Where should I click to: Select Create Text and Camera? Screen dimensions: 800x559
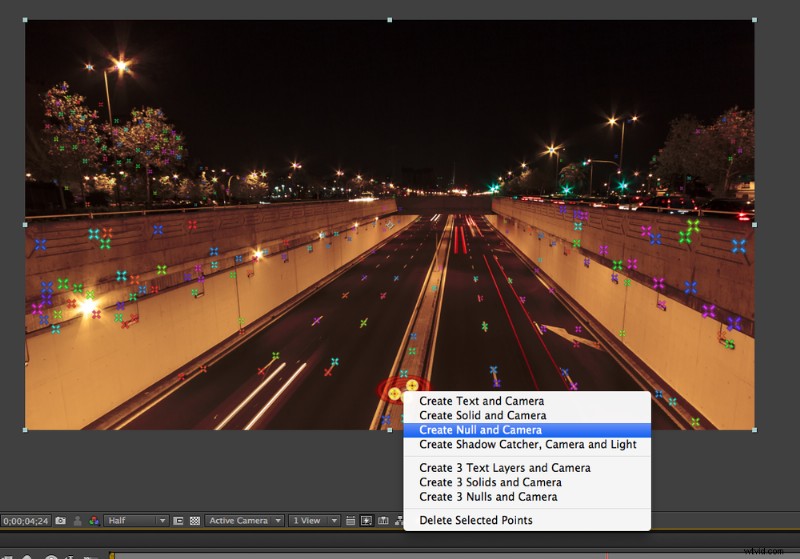[x=482, y=401]
